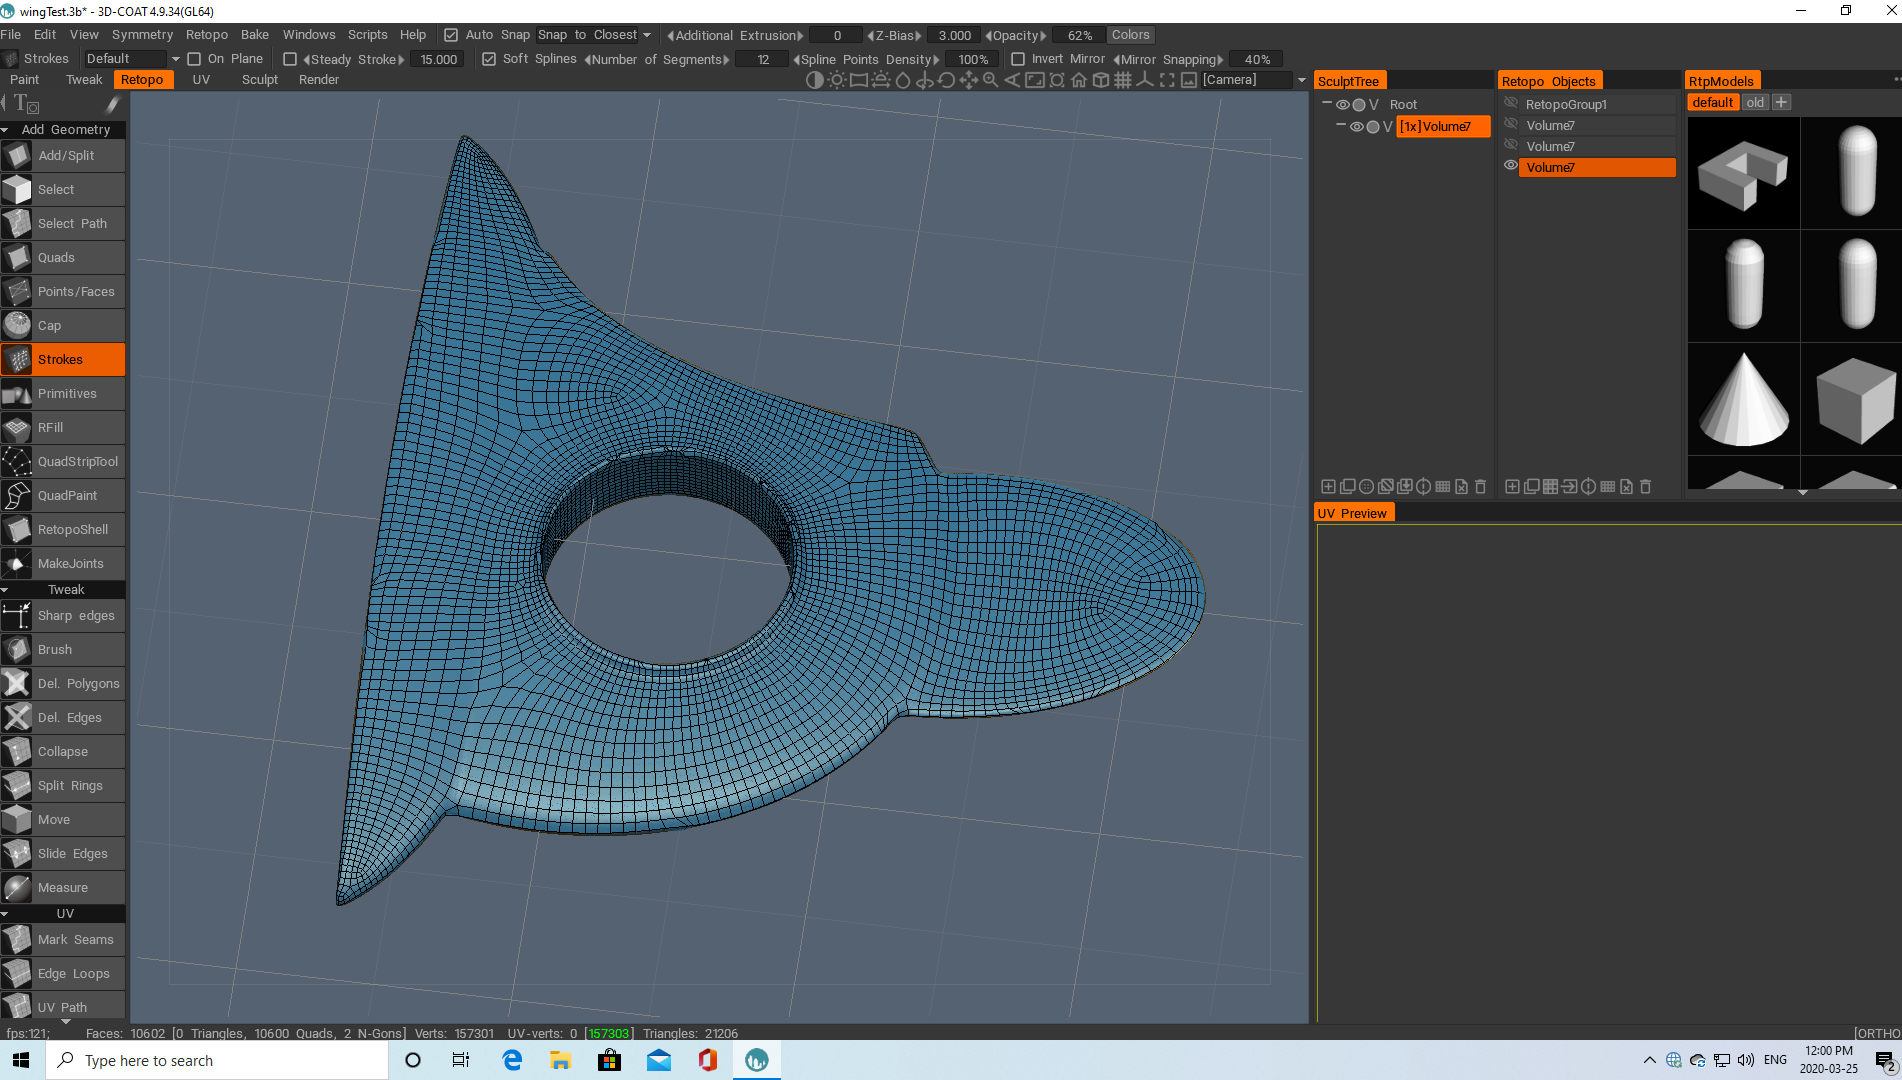This screenshot has height=1080, width=1902.
Task: Click the Colors button in the toolbar
Action: pos(1130,34)
